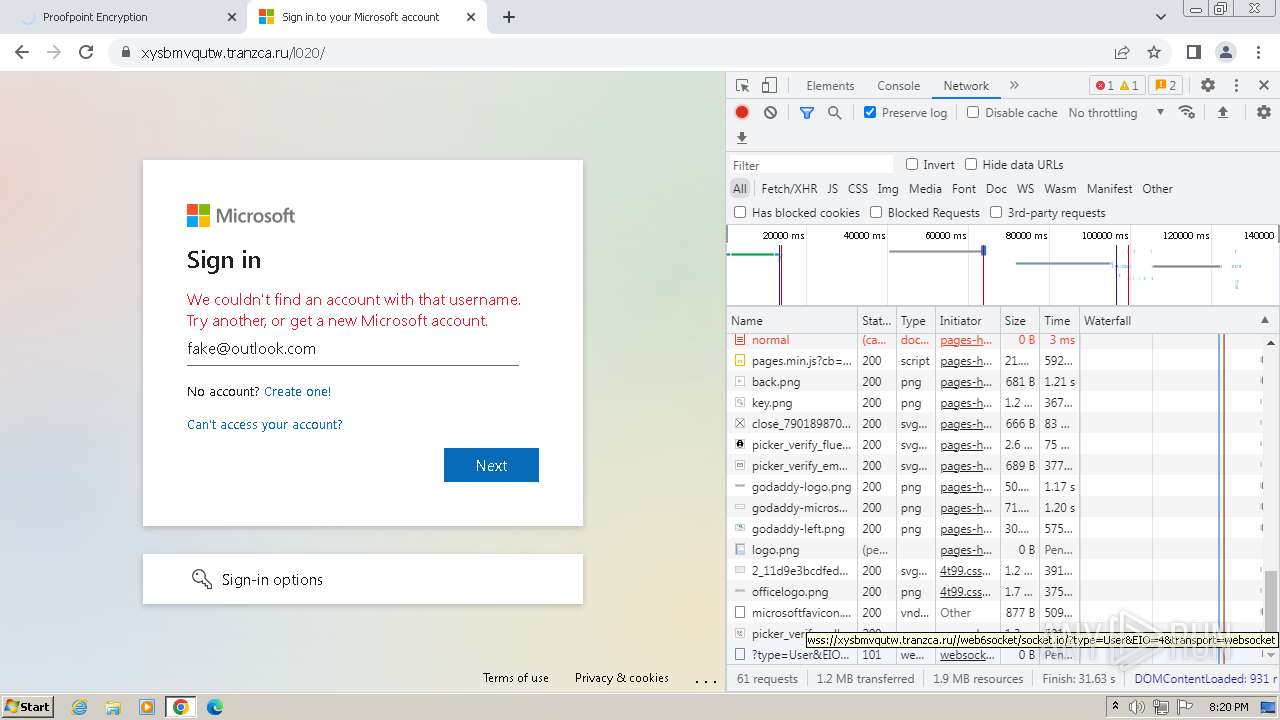This screenshot has height=720, width=1280.
Task: Open the issues count badge
Action: 1164,86
